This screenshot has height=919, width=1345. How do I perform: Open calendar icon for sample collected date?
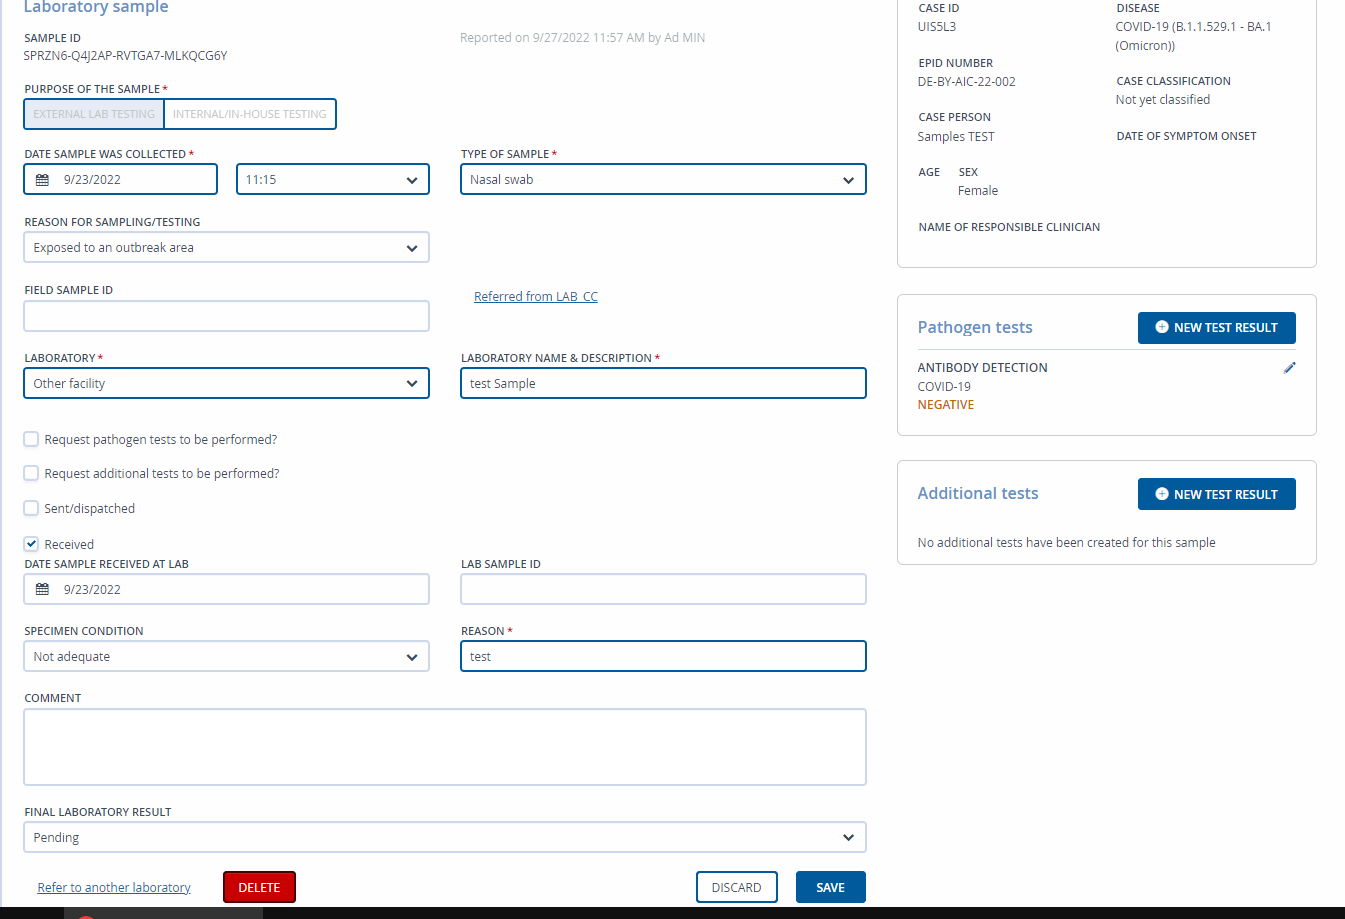pos(42,180)
